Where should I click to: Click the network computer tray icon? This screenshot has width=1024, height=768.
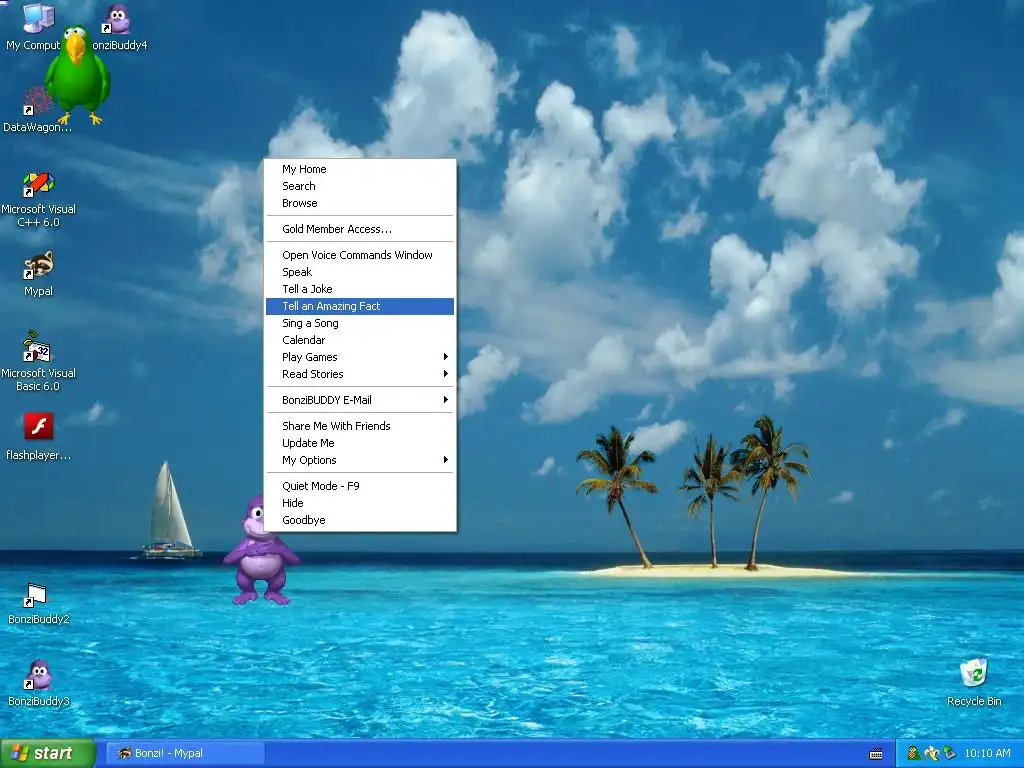point(950,753)
